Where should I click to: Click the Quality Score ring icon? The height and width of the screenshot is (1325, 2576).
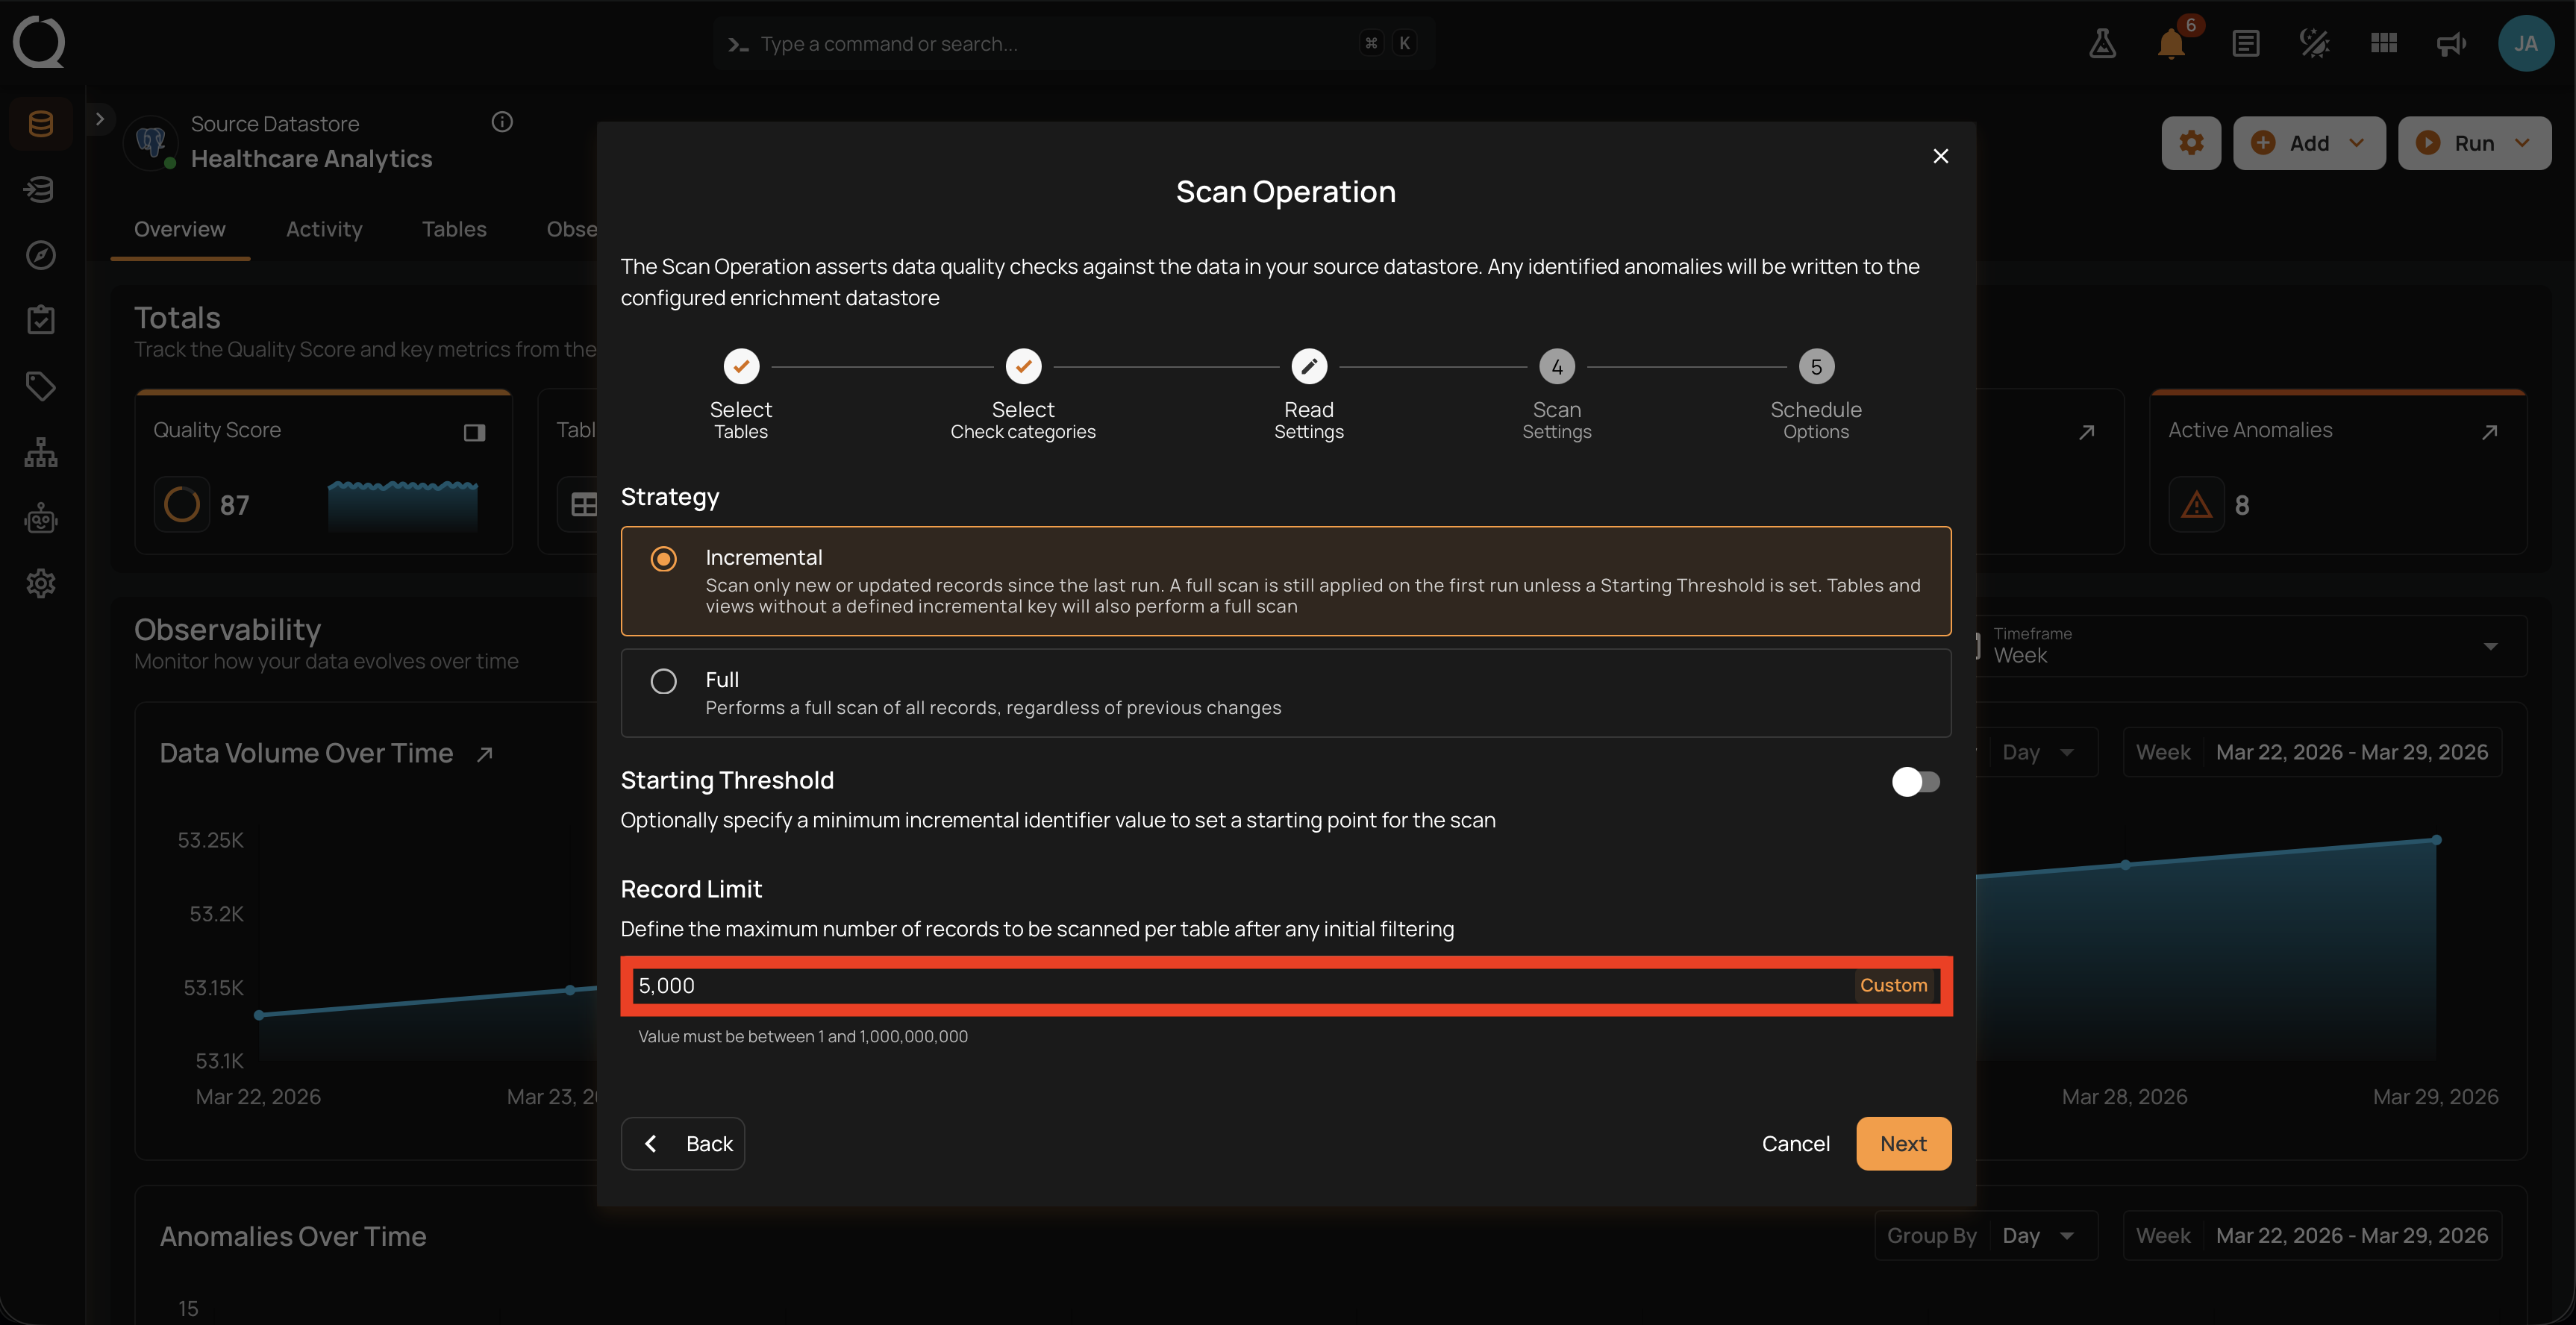tap(181, 505)
